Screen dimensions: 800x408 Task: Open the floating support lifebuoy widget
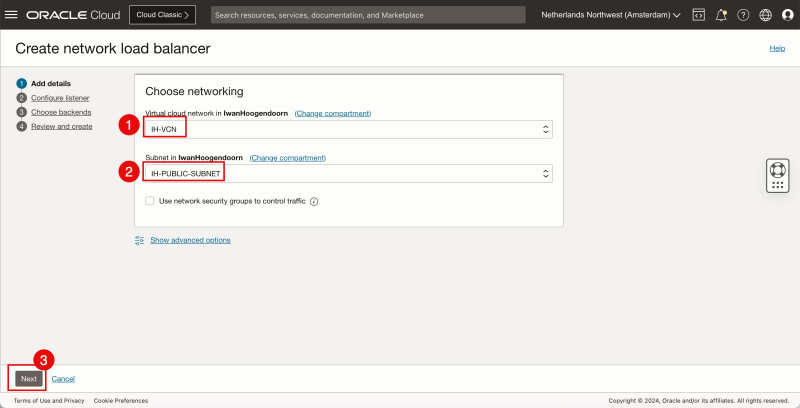[x=778, y=174]
